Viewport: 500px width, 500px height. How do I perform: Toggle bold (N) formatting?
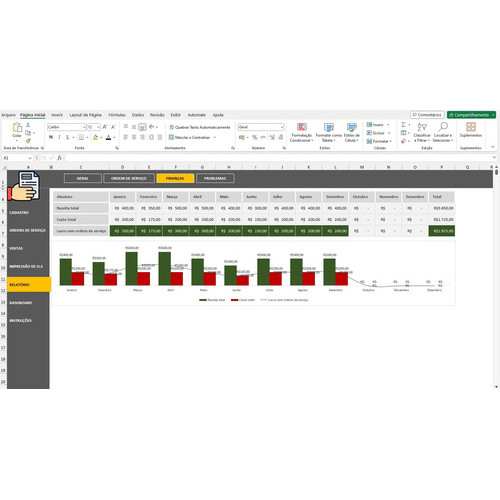[x=51, y=137]
